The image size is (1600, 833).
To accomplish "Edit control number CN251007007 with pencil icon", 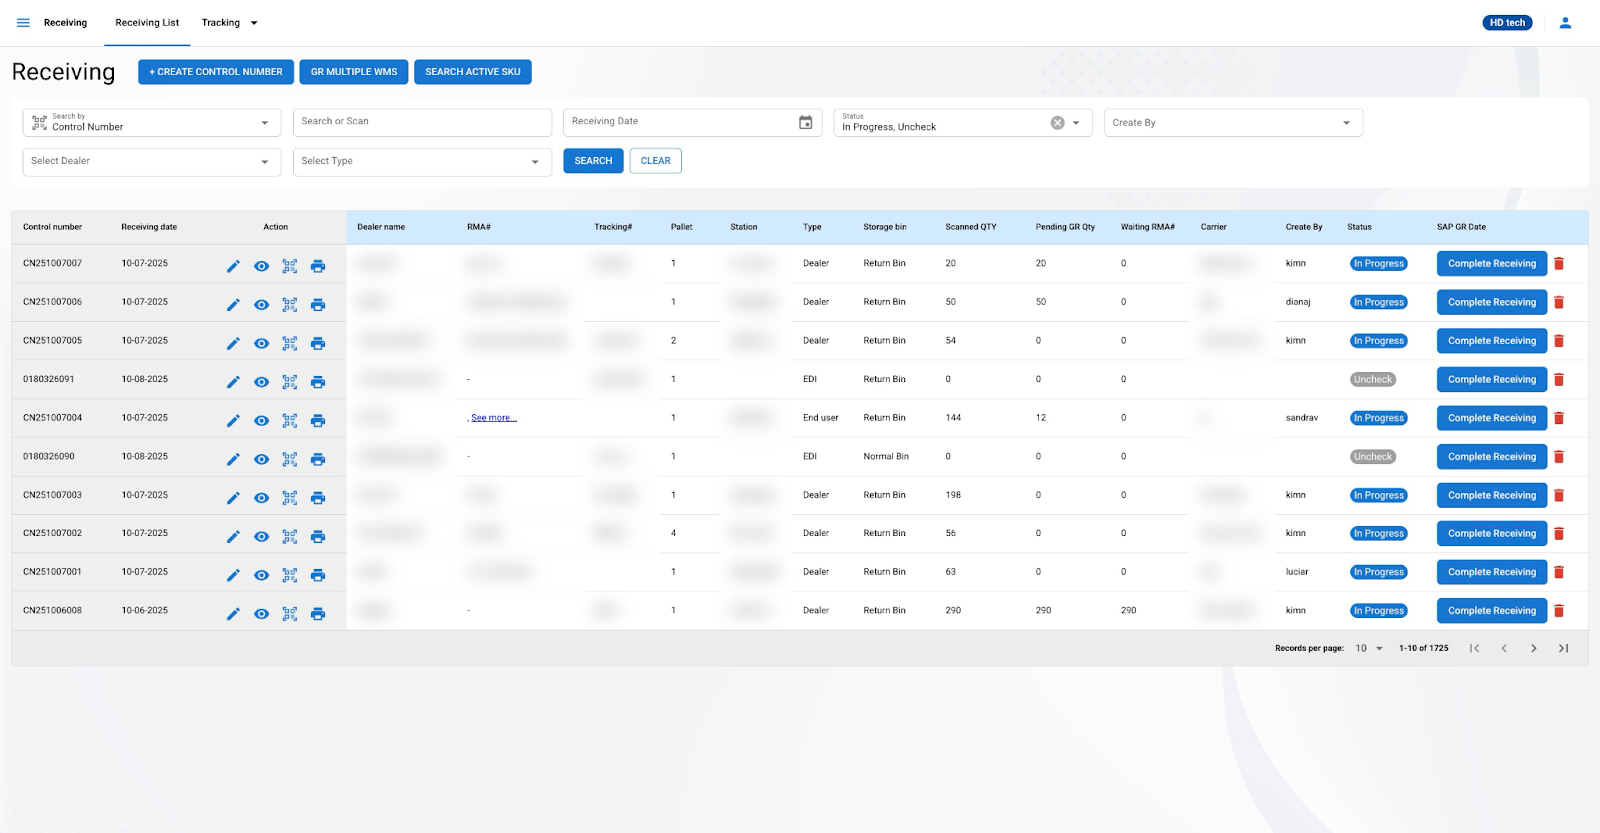I will coord(233,266).
